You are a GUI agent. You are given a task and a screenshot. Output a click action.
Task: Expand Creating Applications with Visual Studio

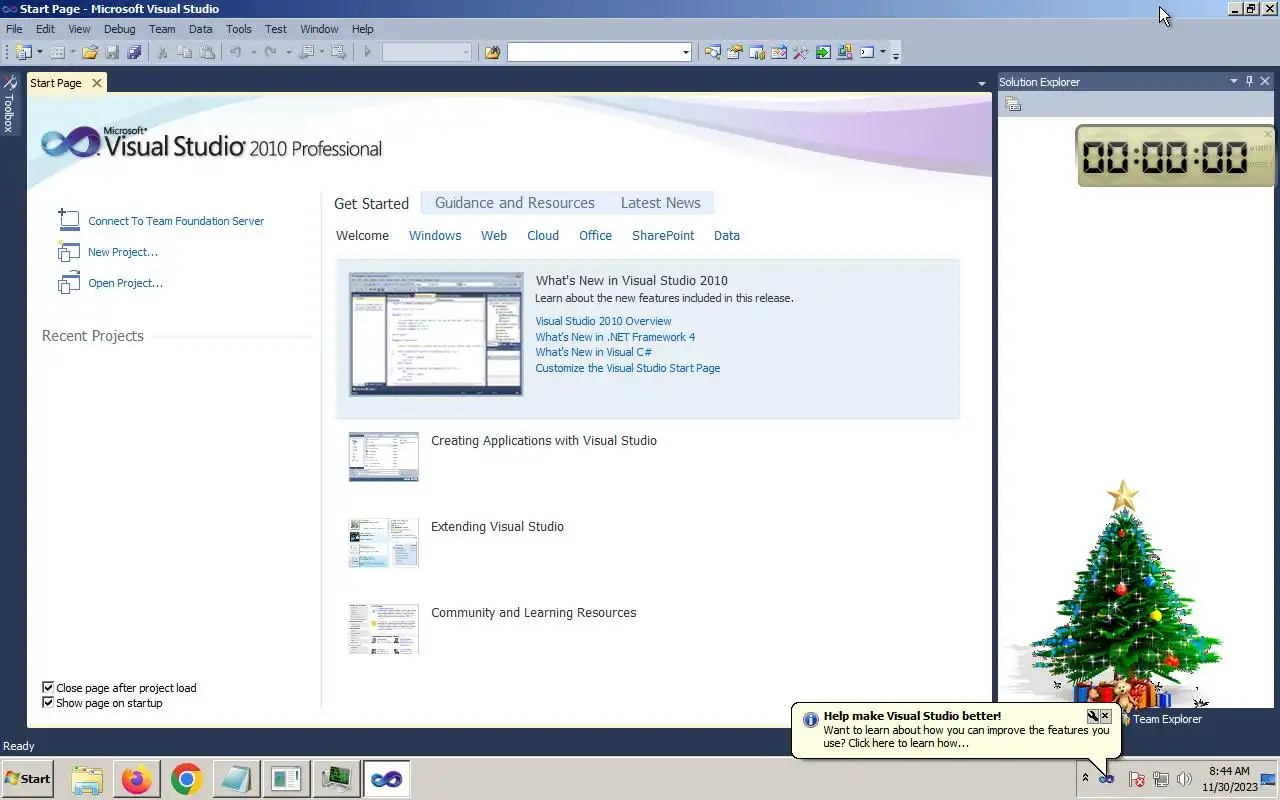click(543, 440)
